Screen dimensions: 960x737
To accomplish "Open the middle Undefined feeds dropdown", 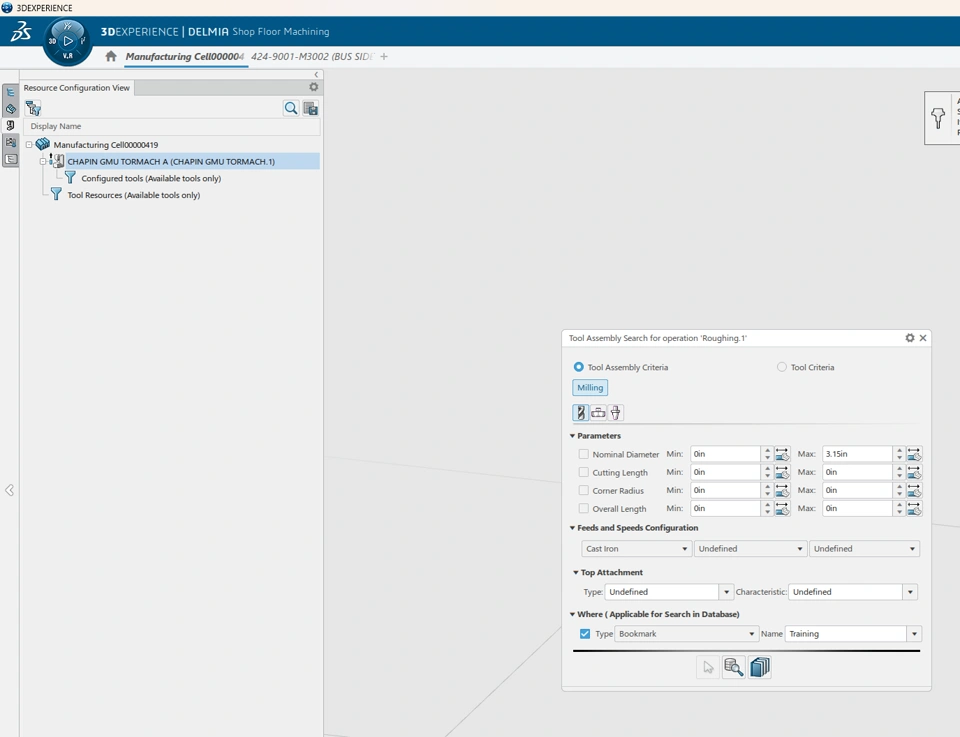I will coord(750,548).
